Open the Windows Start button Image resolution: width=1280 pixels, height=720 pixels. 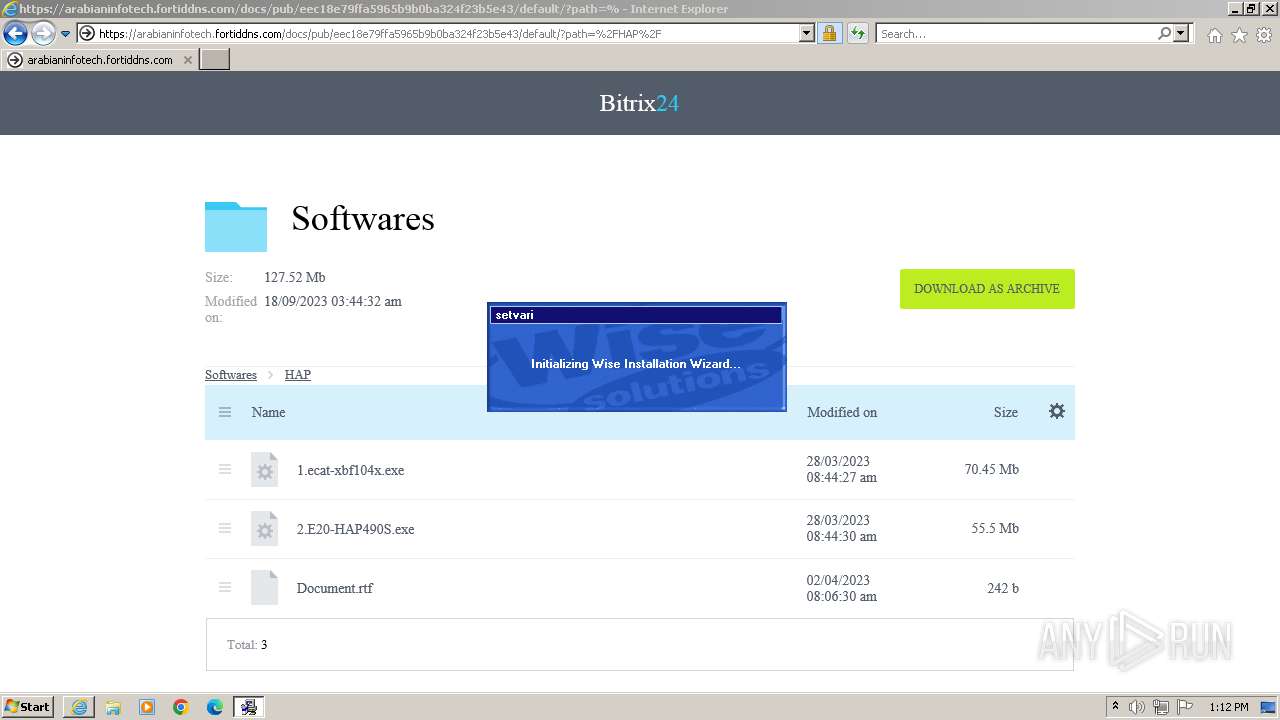28,707
